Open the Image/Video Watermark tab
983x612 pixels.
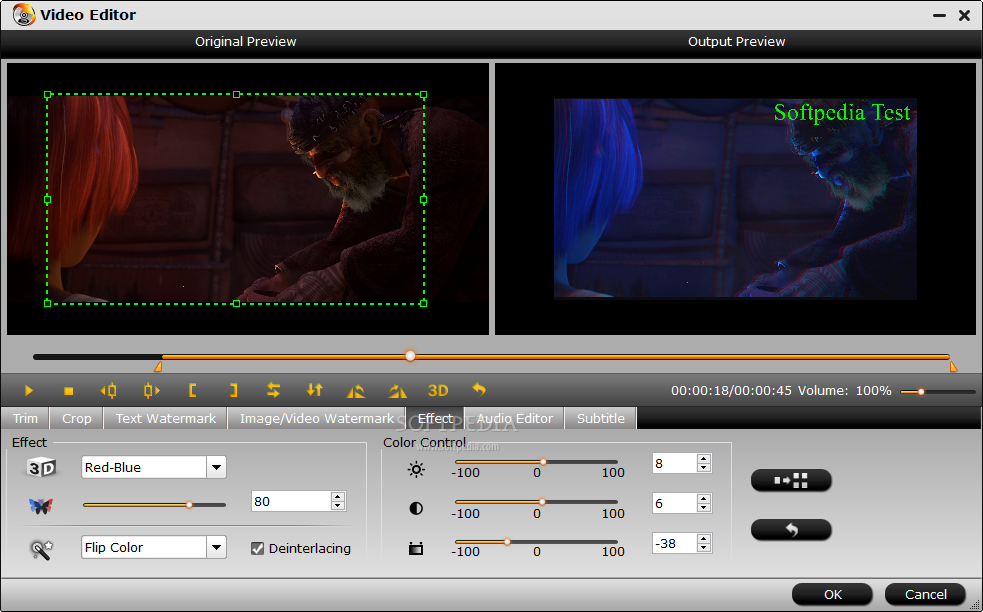tap(317, 418)
